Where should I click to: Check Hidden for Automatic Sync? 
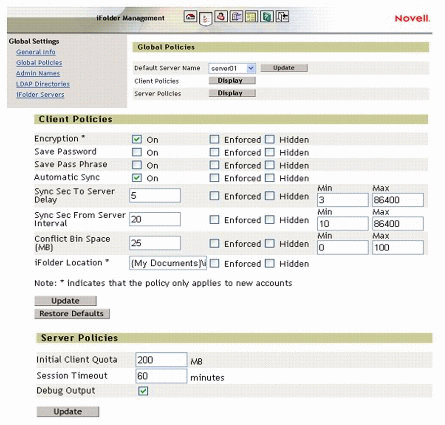pyautogui.click(x=270, y=178)
